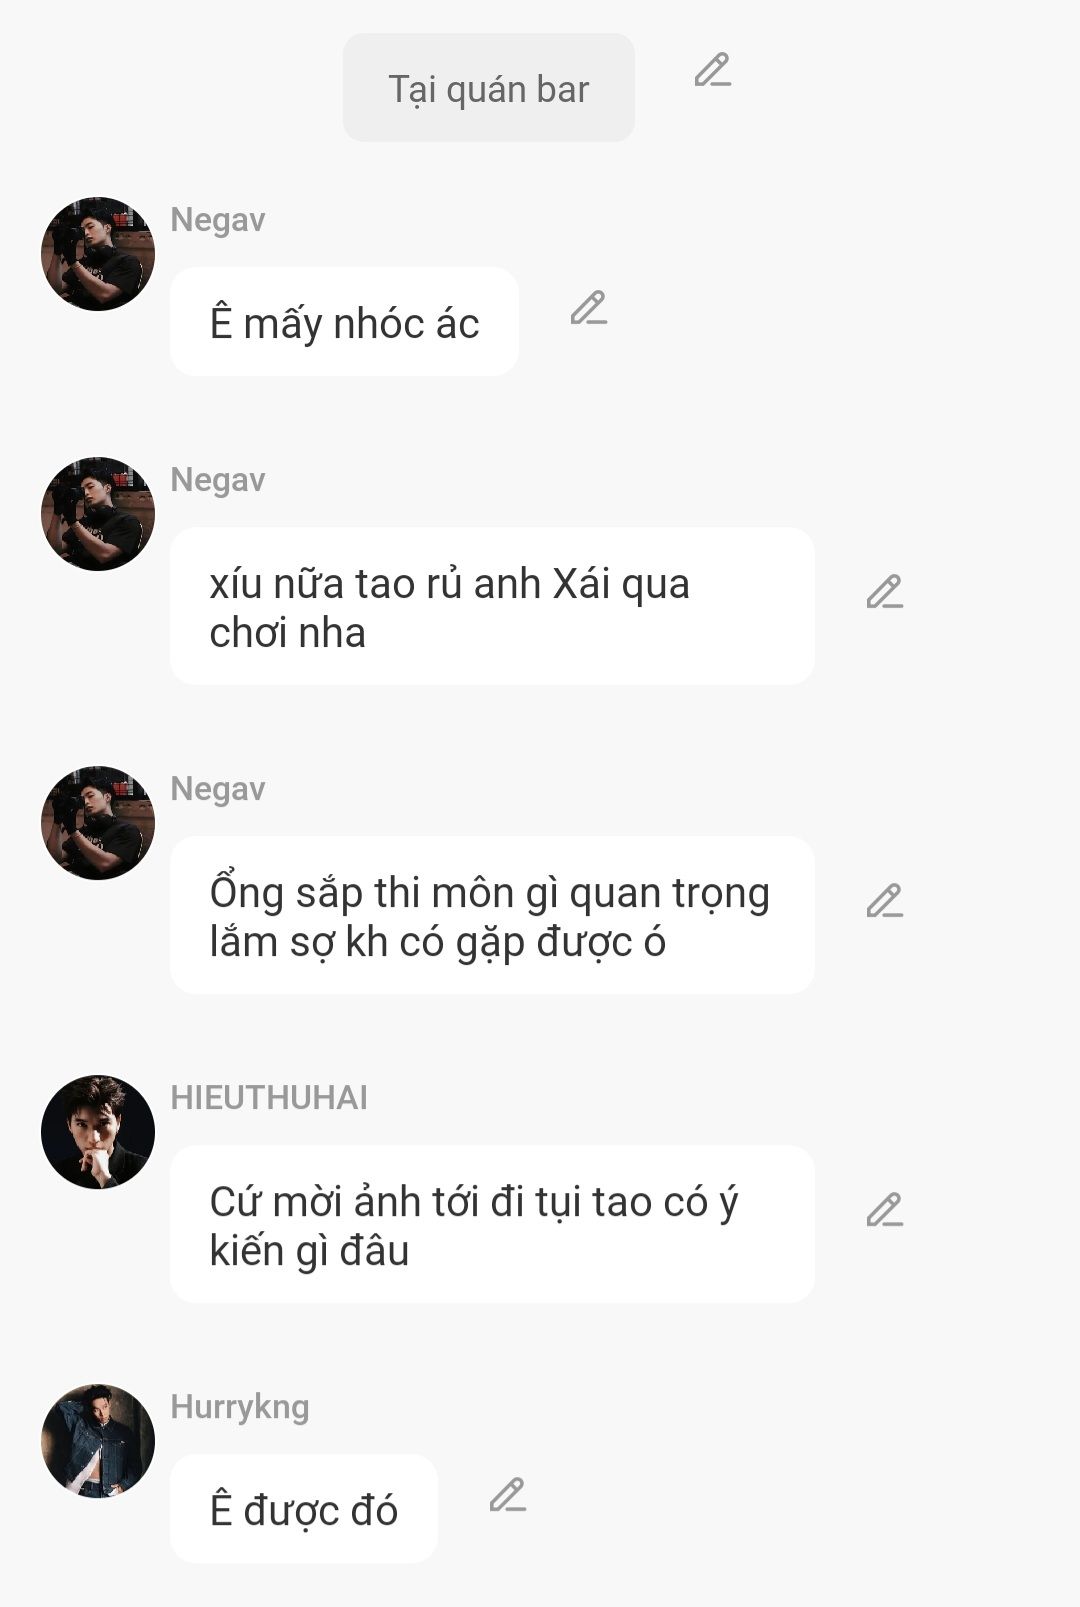
Task: Edit the "Ổng sắp thi môn" message
Action: pyautogui.click(x=884, y=901)
